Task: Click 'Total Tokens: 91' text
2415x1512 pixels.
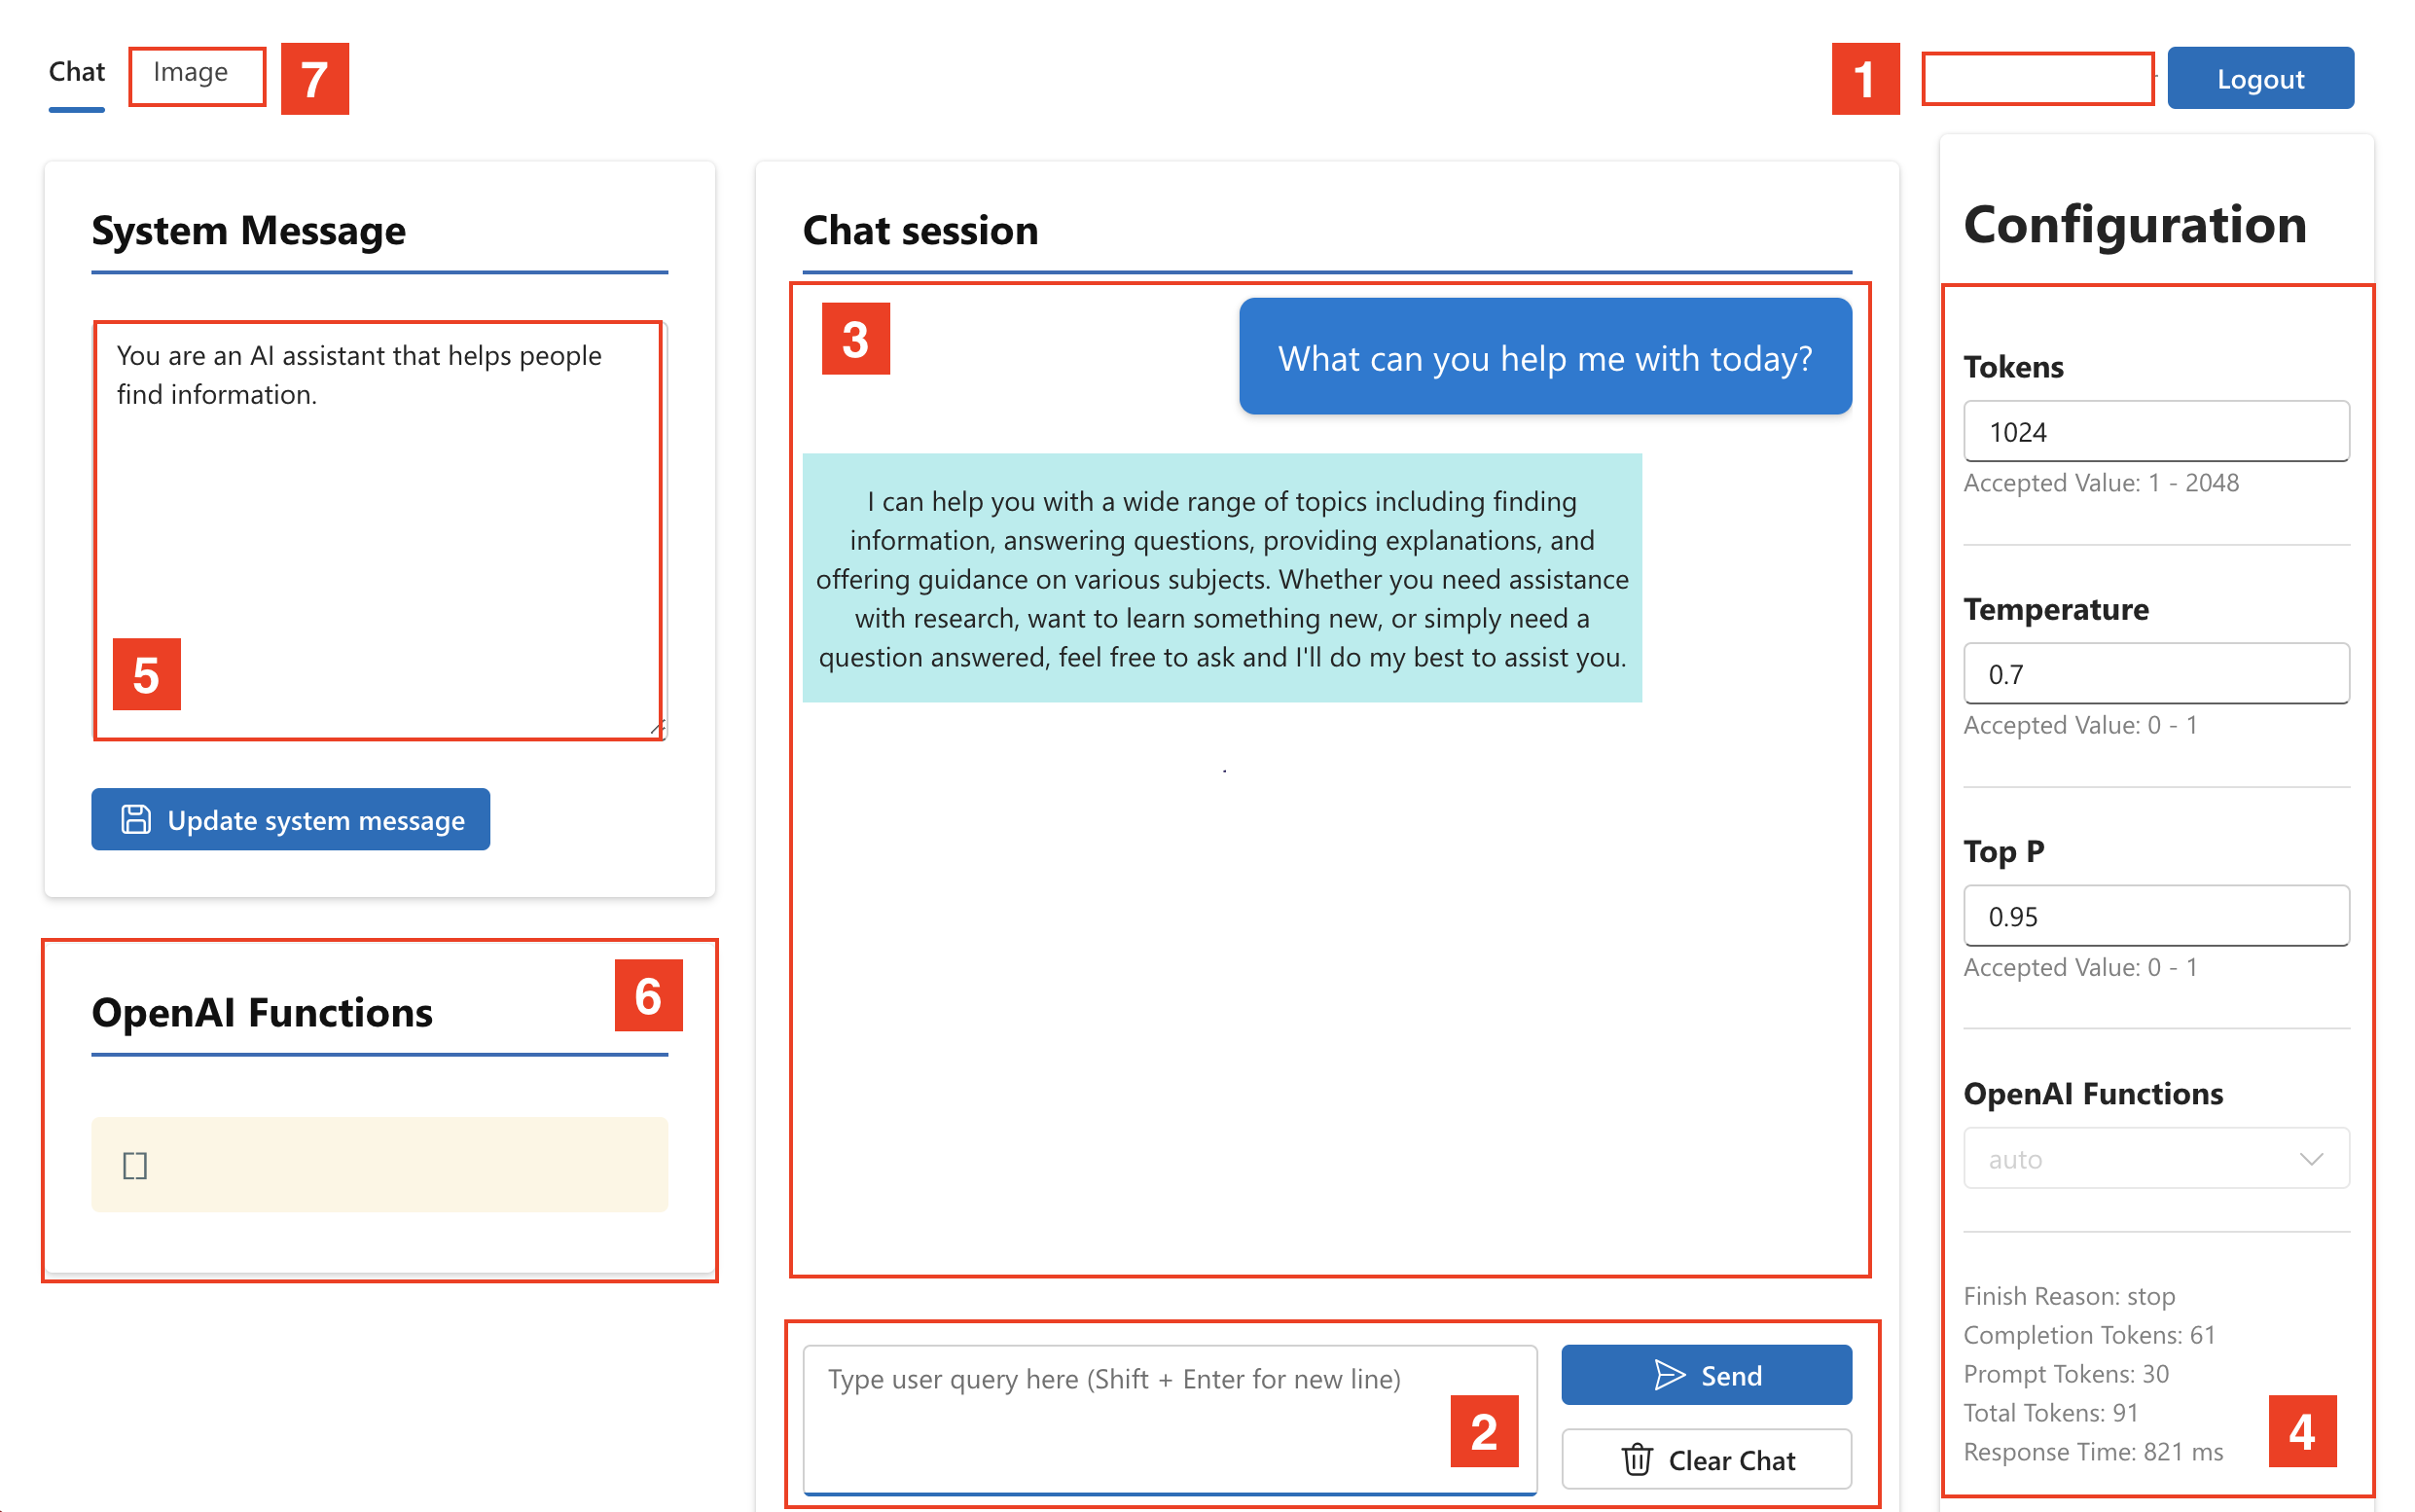Action: coord(2050,1412)
